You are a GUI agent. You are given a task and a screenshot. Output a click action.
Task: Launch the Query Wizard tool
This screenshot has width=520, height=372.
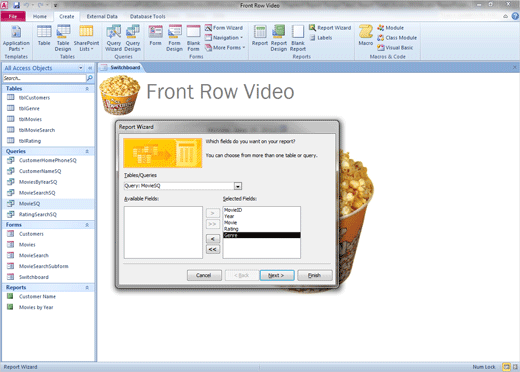tap(114, 38)
